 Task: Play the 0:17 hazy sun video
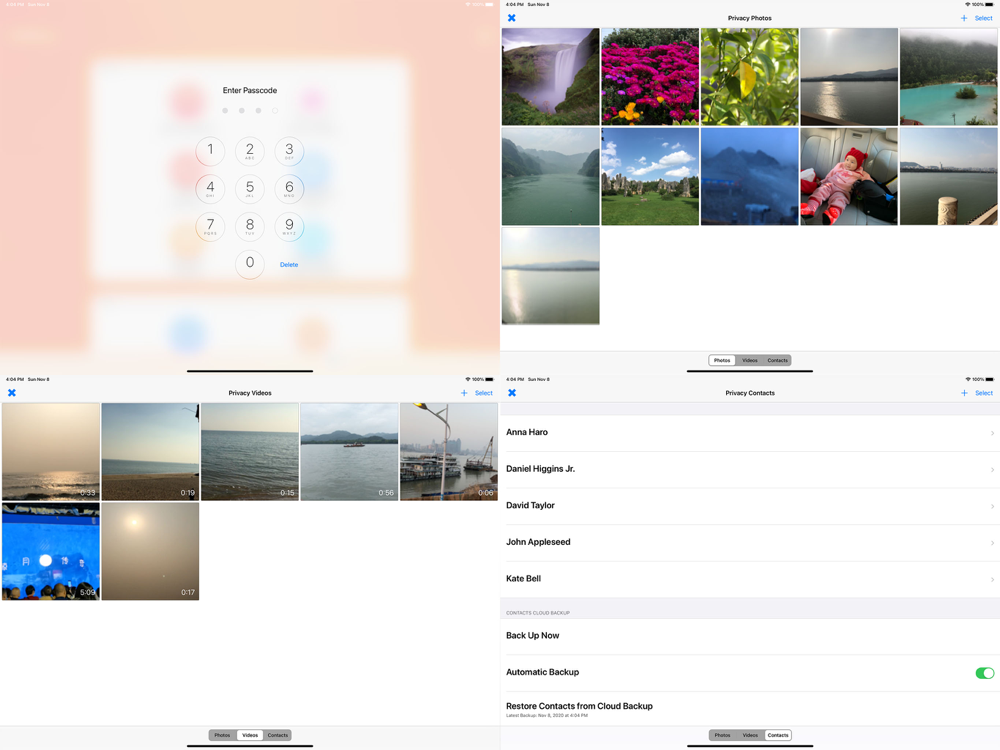(x=150, y=551)
